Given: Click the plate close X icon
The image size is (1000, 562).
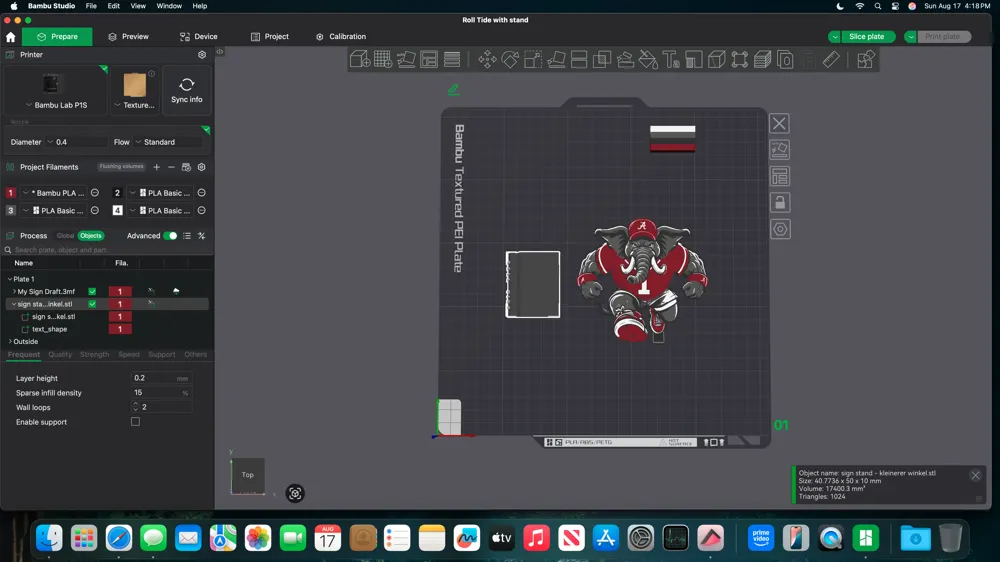Looking at the screenshot, I should pyautogui.click(x=779, y=123).
